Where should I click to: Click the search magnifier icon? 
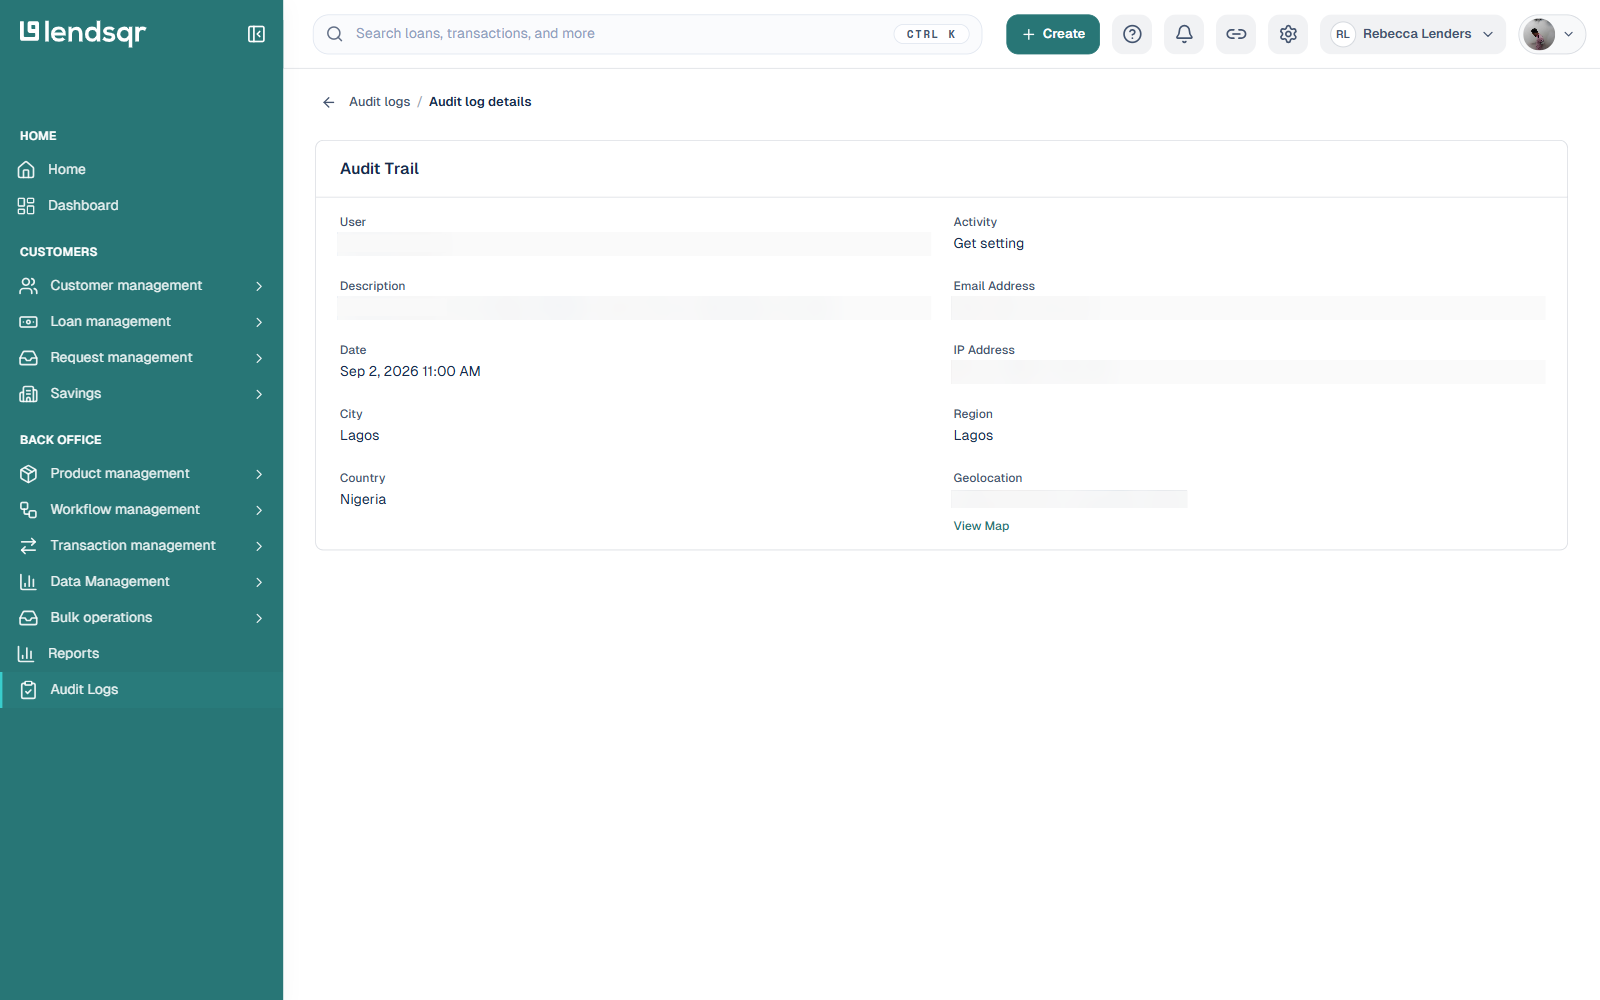tap(335, 34)
